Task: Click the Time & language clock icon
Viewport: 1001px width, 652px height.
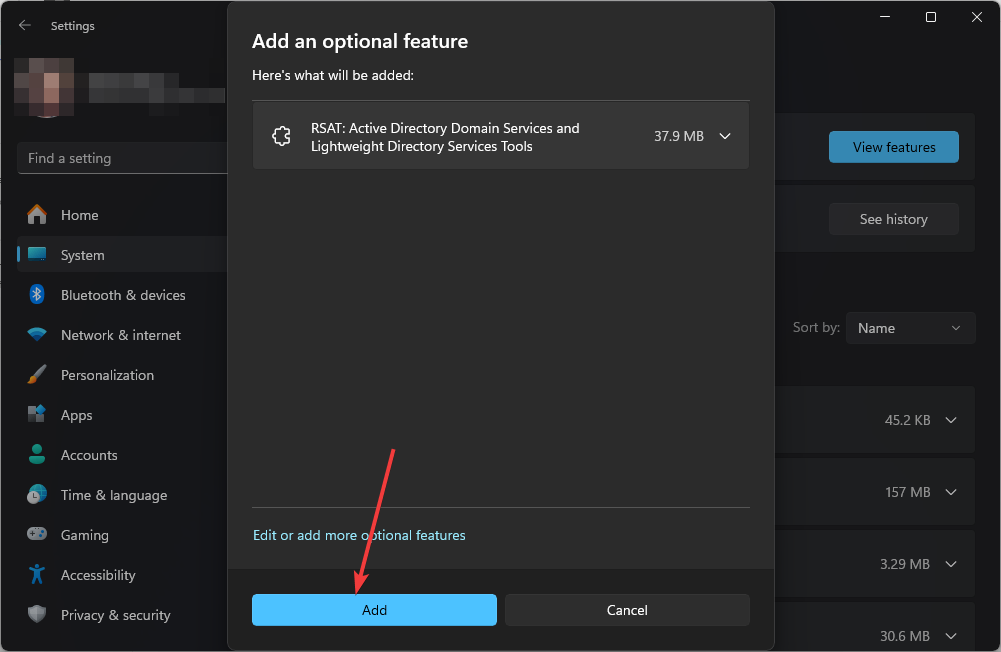Action: coord(37,495)
